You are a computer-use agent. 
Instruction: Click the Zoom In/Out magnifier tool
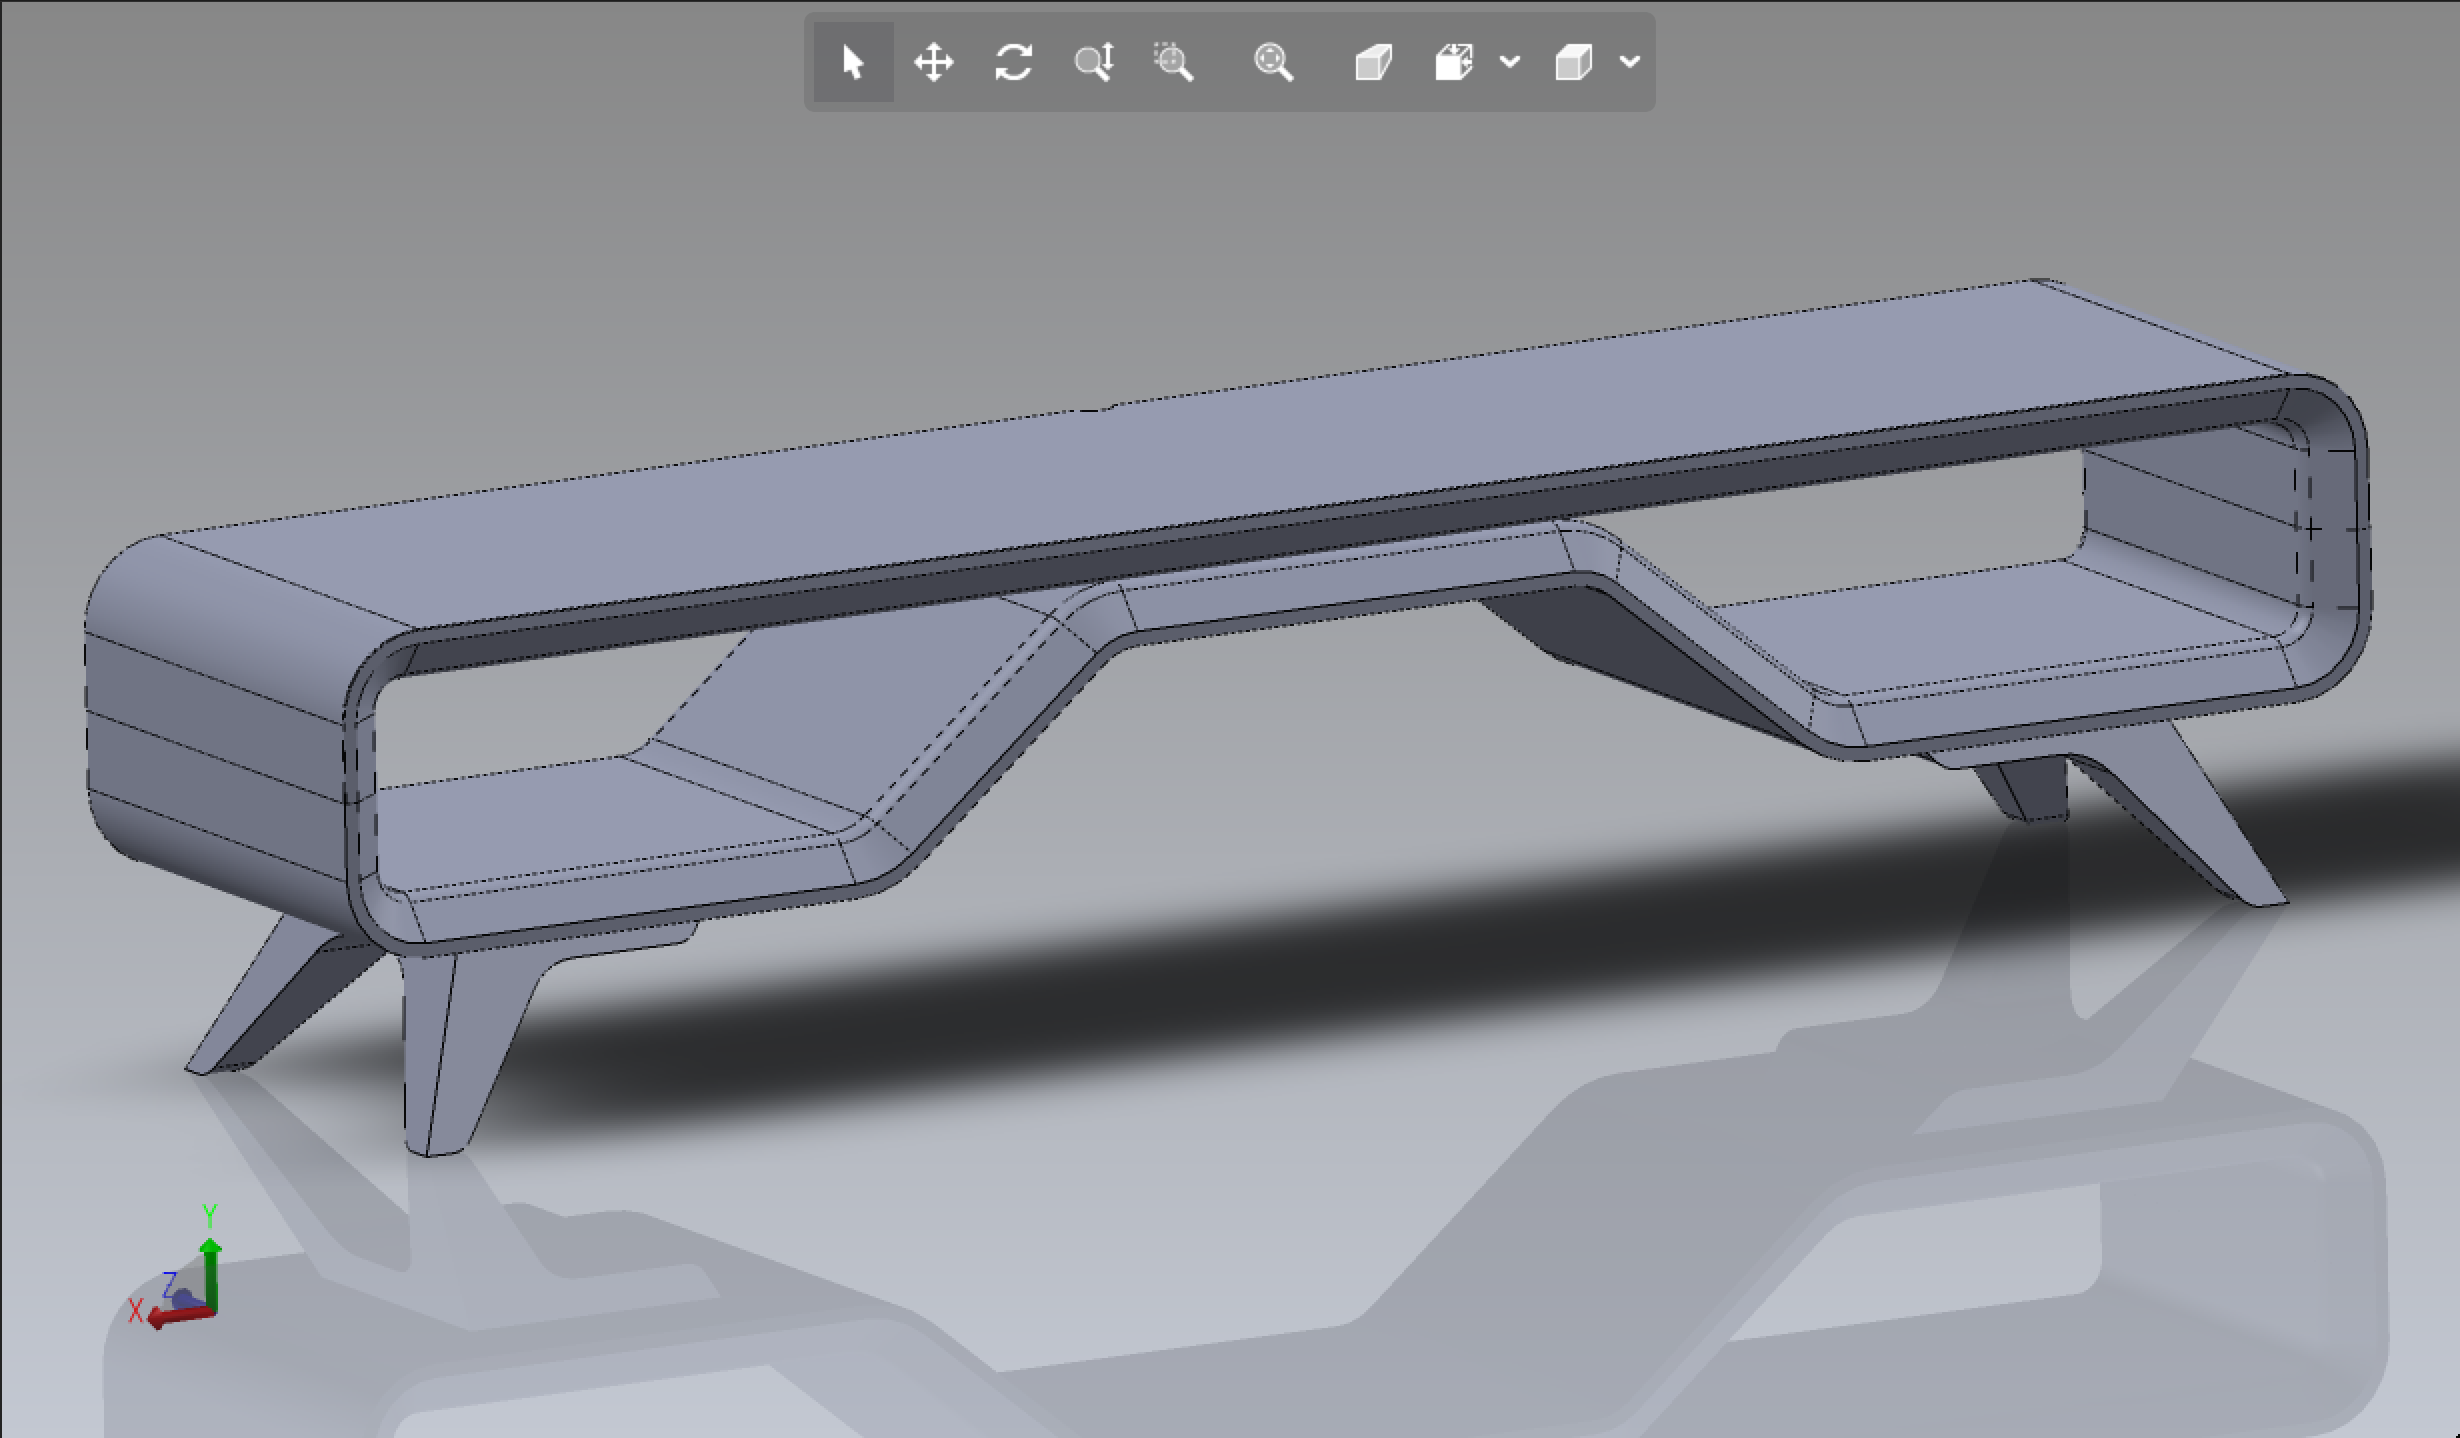(1093, 62)
